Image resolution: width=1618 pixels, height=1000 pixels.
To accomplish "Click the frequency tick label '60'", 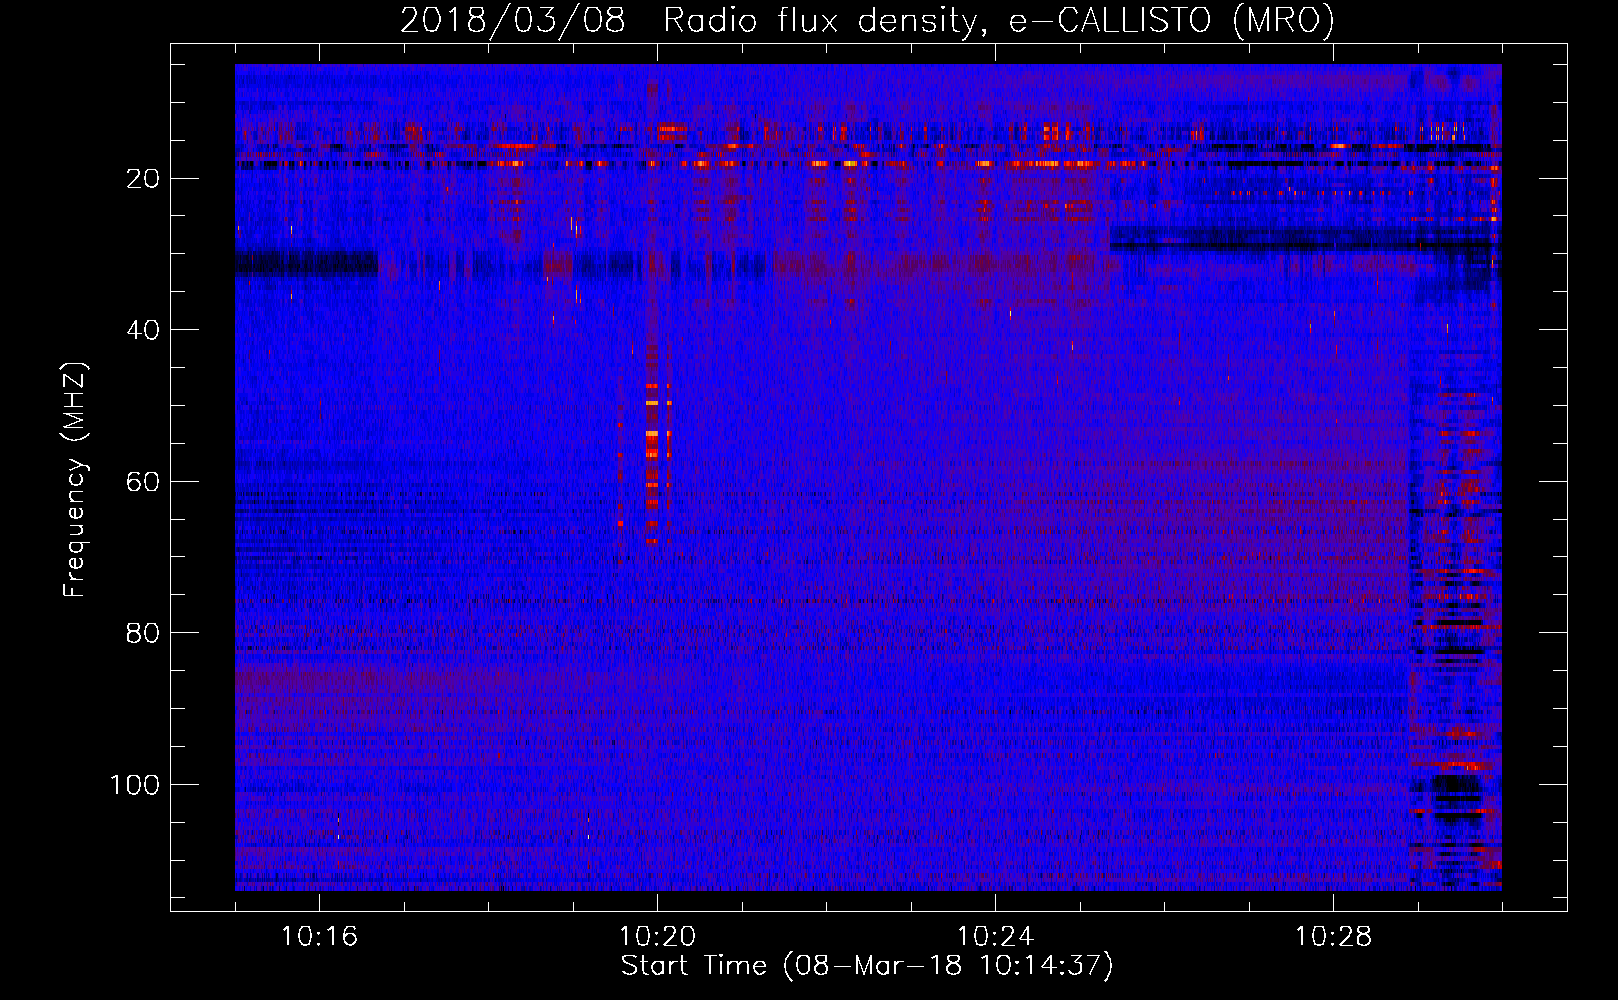I will 143,482.
